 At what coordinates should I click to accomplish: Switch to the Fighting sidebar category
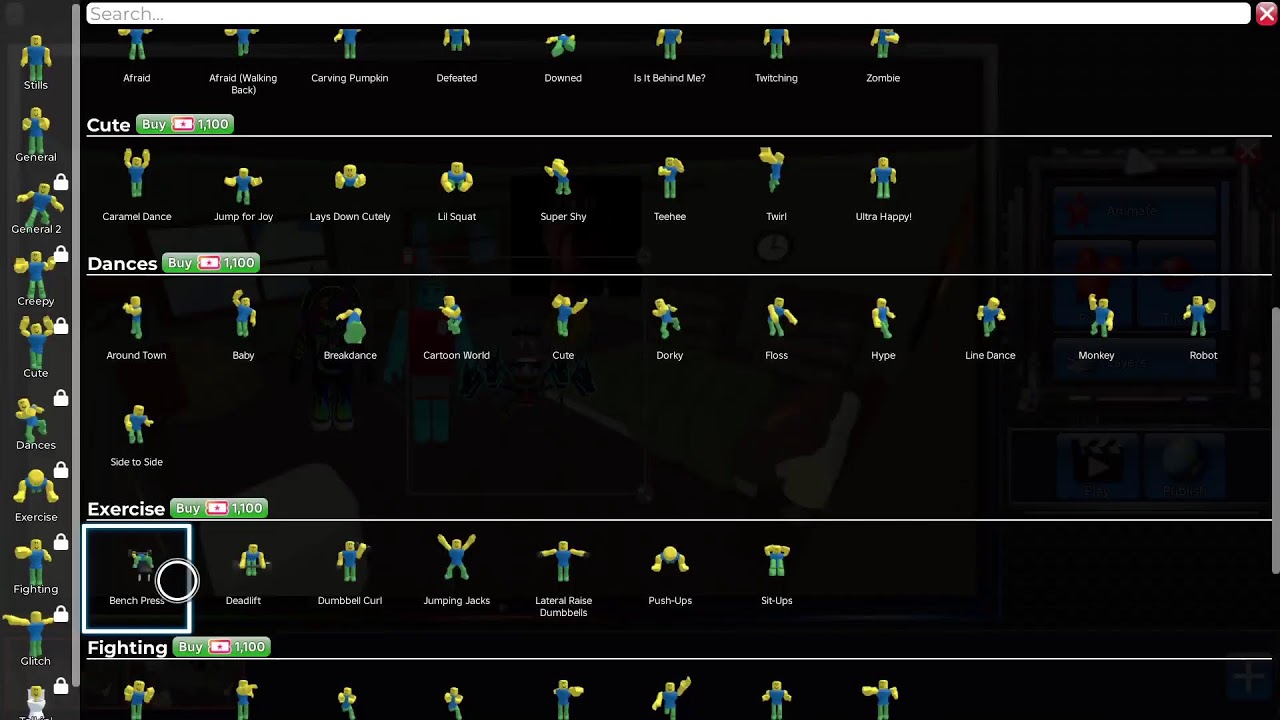coord(36,566)
